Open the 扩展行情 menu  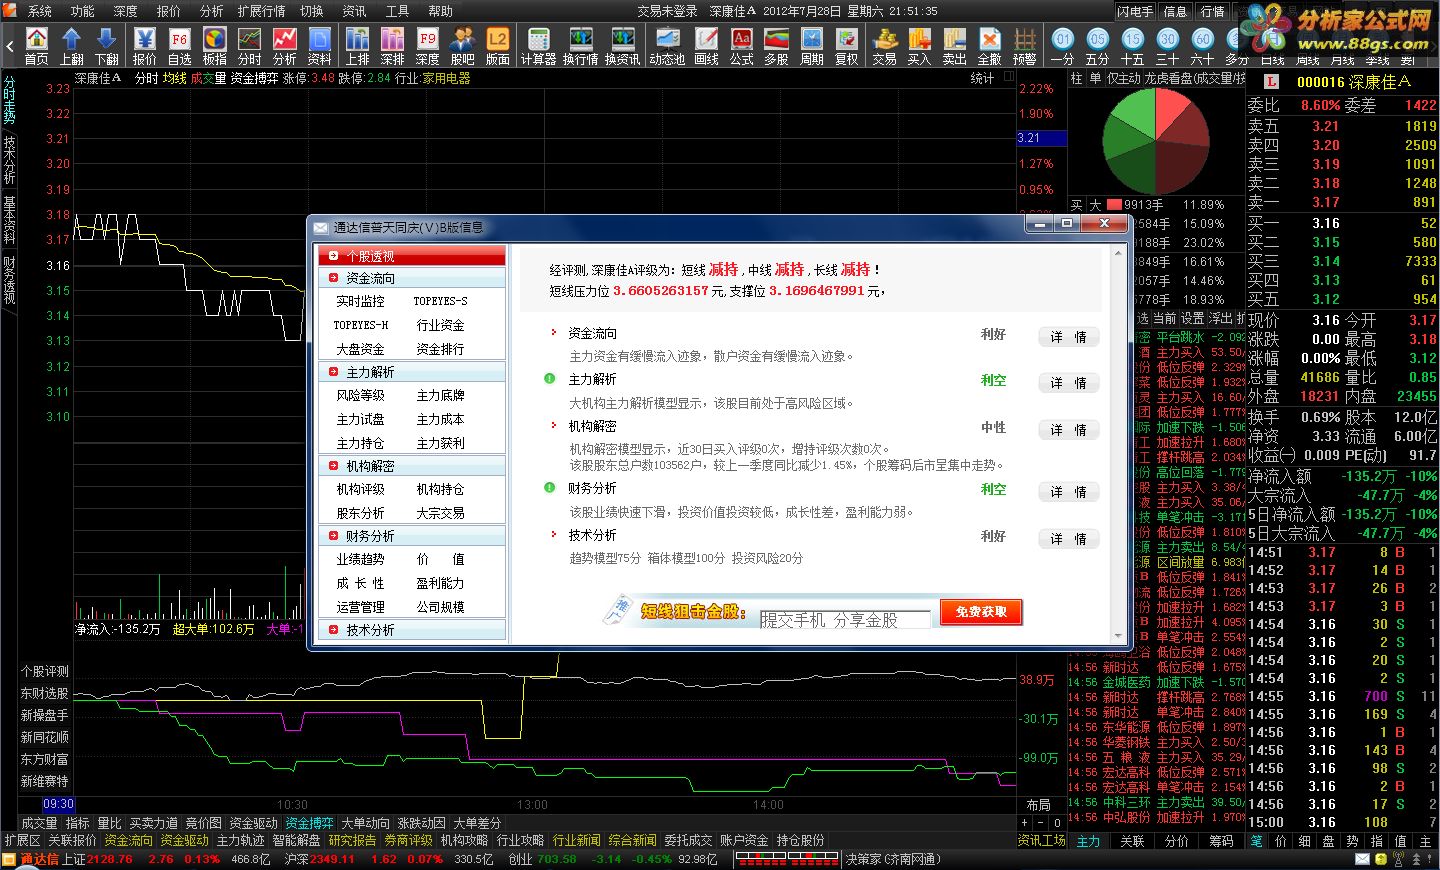[262, 11]
